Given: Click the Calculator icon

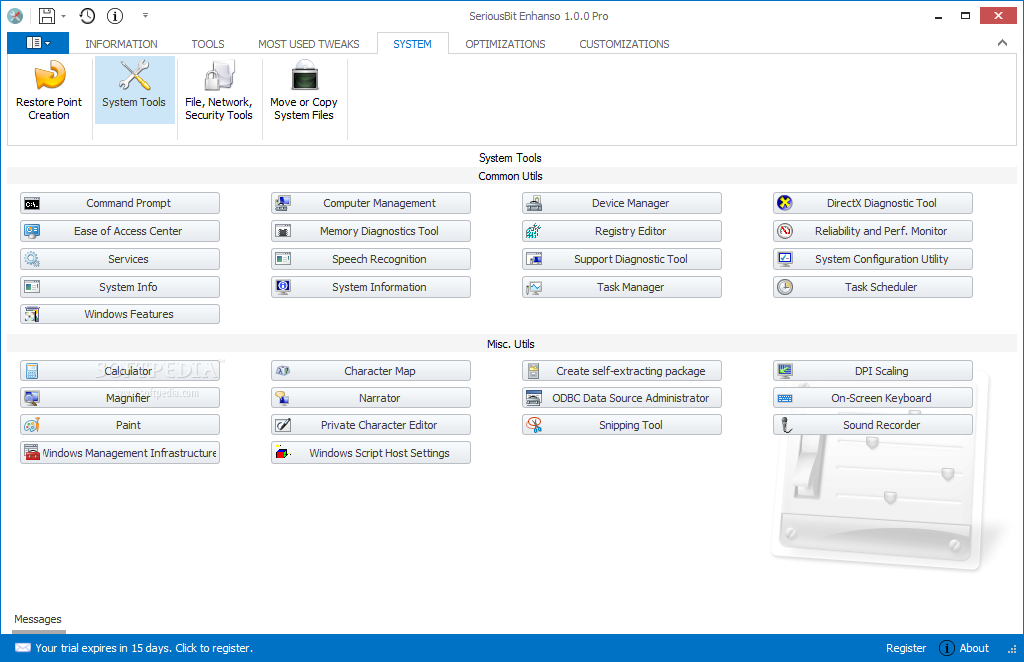Looking at the screenshot, I should [x=32, y=371].
